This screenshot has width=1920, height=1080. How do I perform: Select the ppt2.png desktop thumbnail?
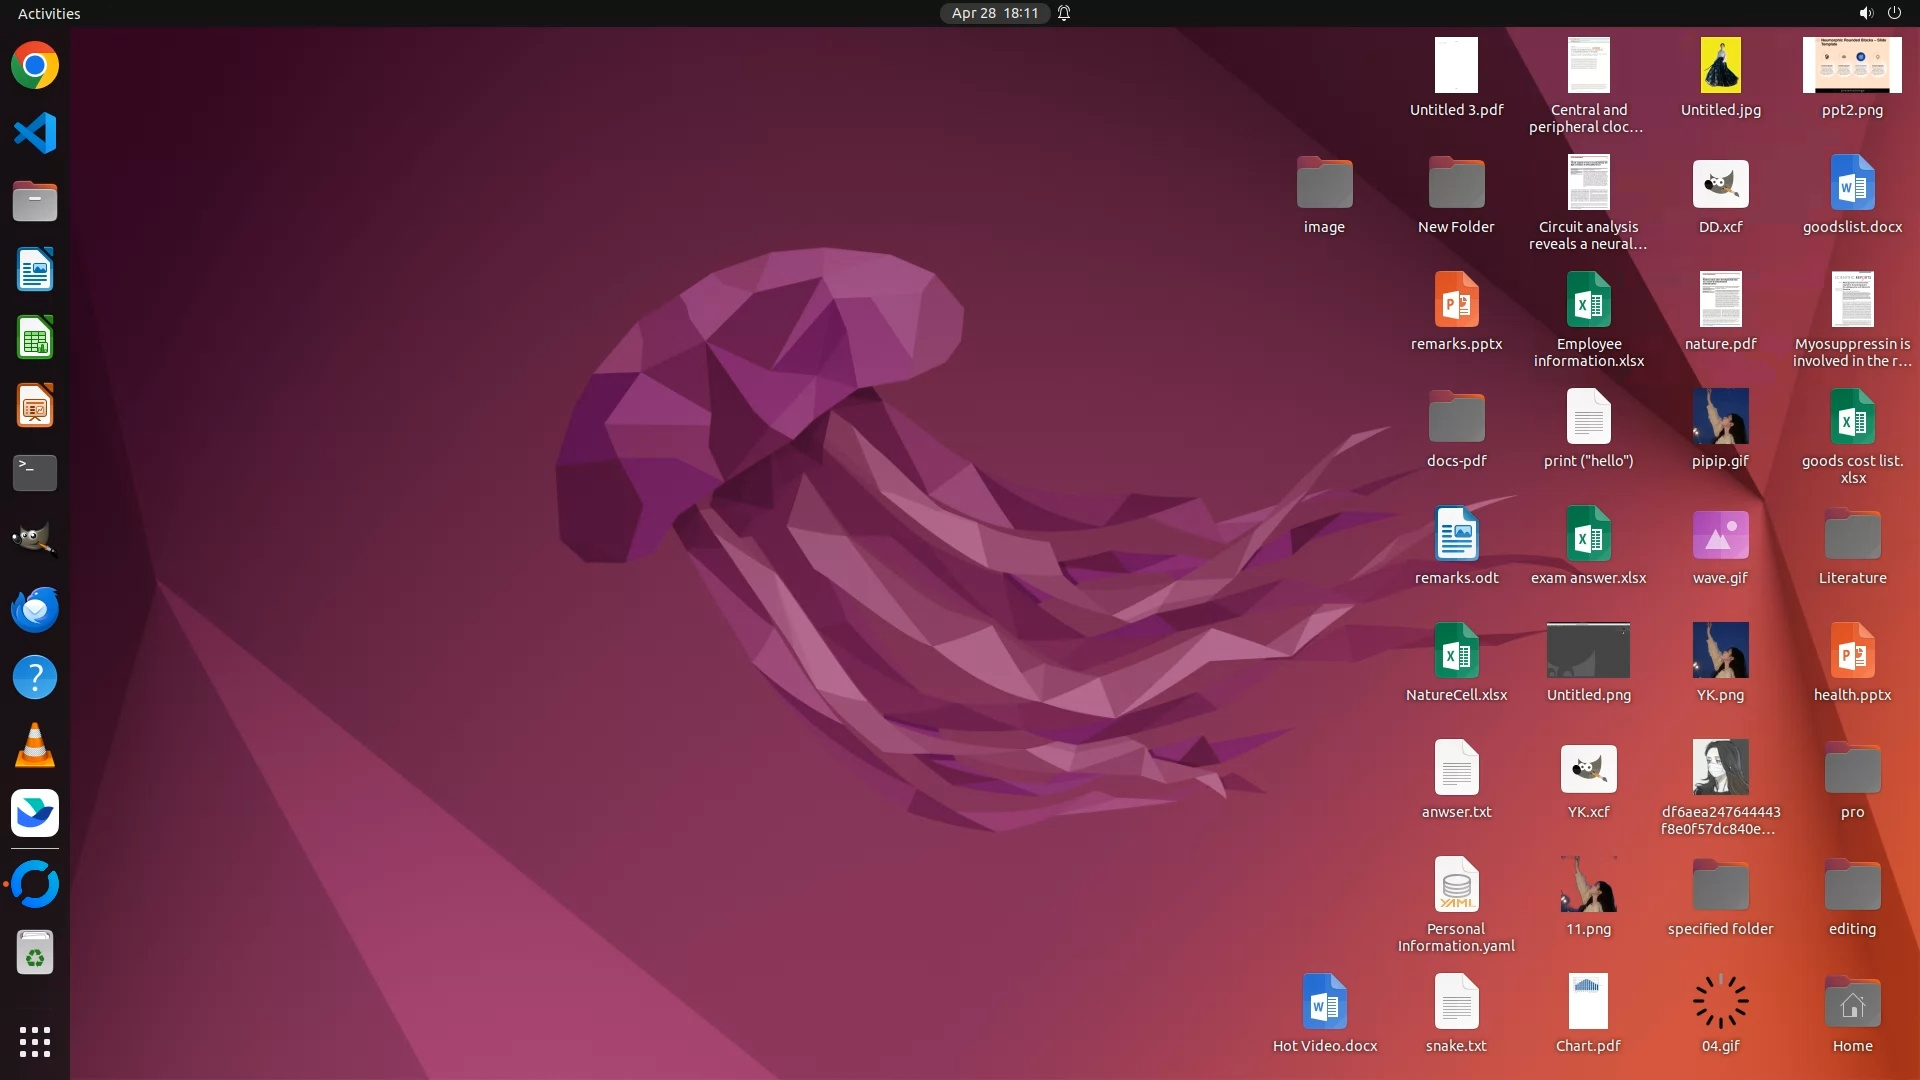click(x=1852, y=66)
